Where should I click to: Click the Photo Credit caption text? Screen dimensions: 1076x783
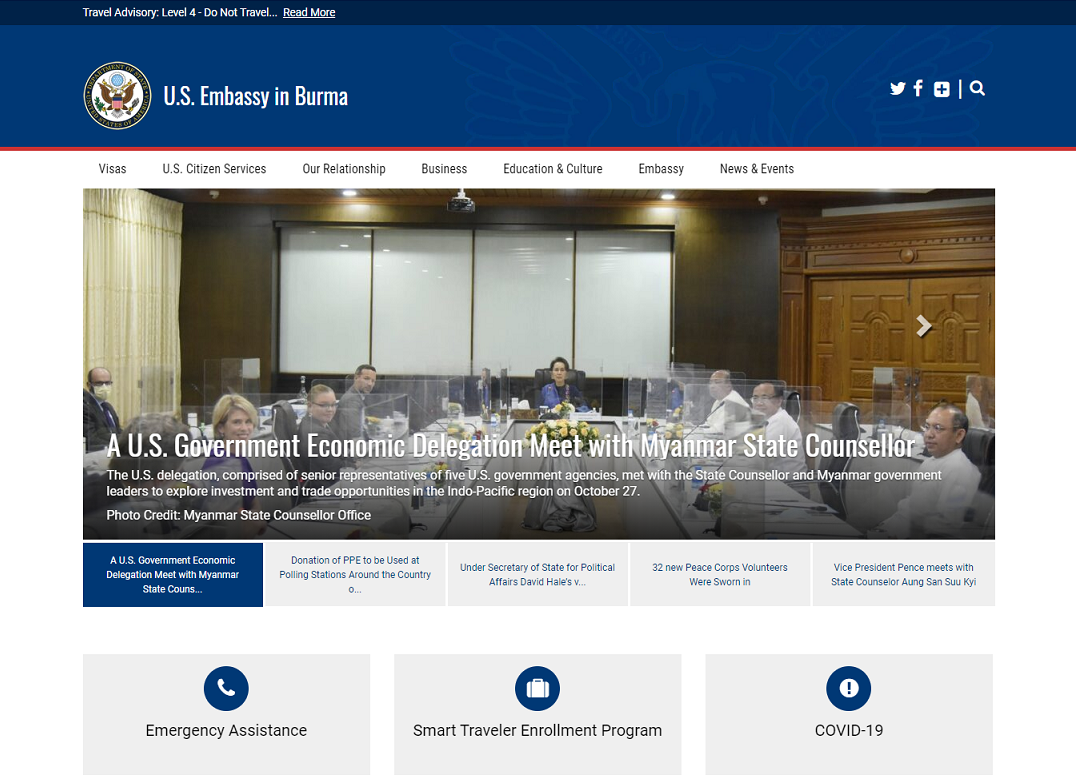[238, 515]
